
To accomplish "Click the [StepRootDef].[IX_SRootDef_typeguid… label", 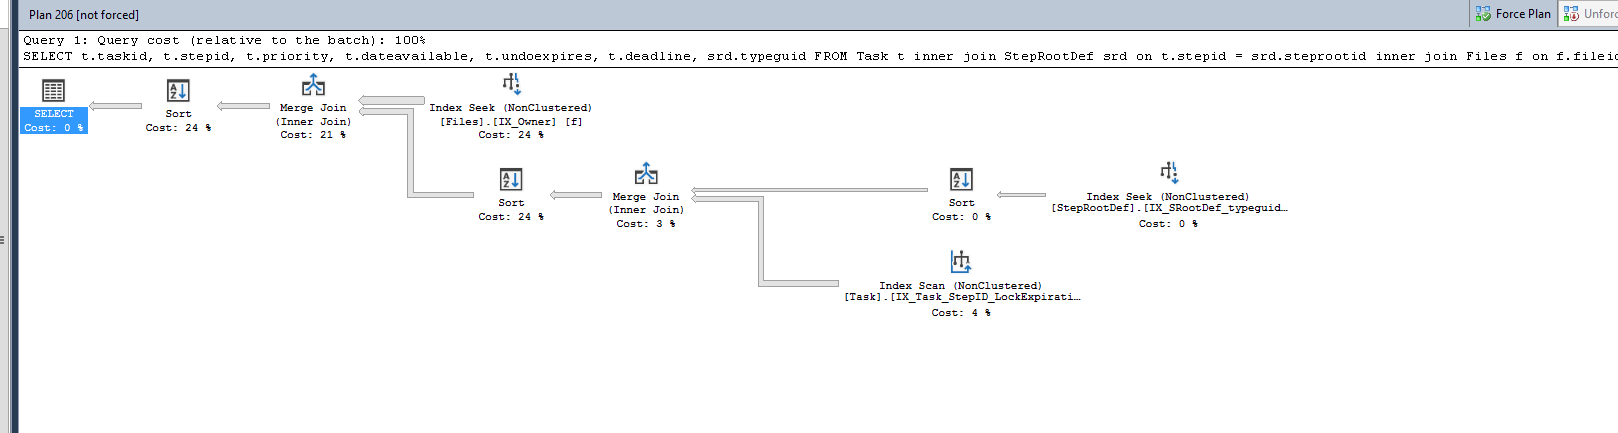I will pos(1168,208).
